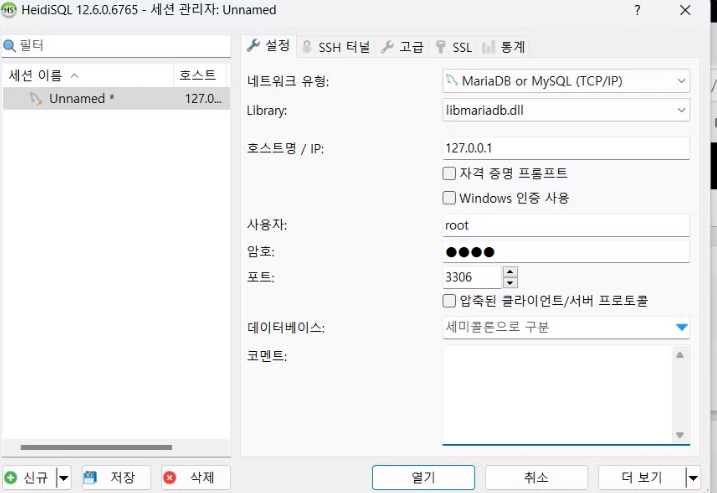
Task: Click the 호스트 column header
Action: [200, 75]
